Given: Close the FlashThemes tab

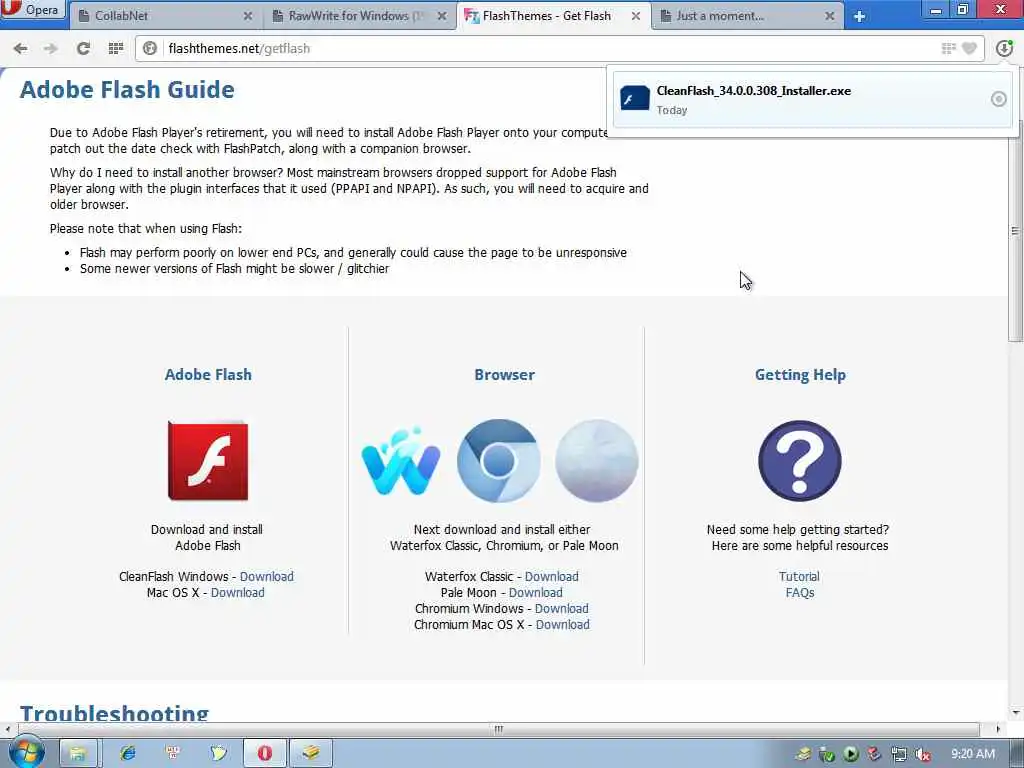Looking at the screenshot, I should [635, 16].
